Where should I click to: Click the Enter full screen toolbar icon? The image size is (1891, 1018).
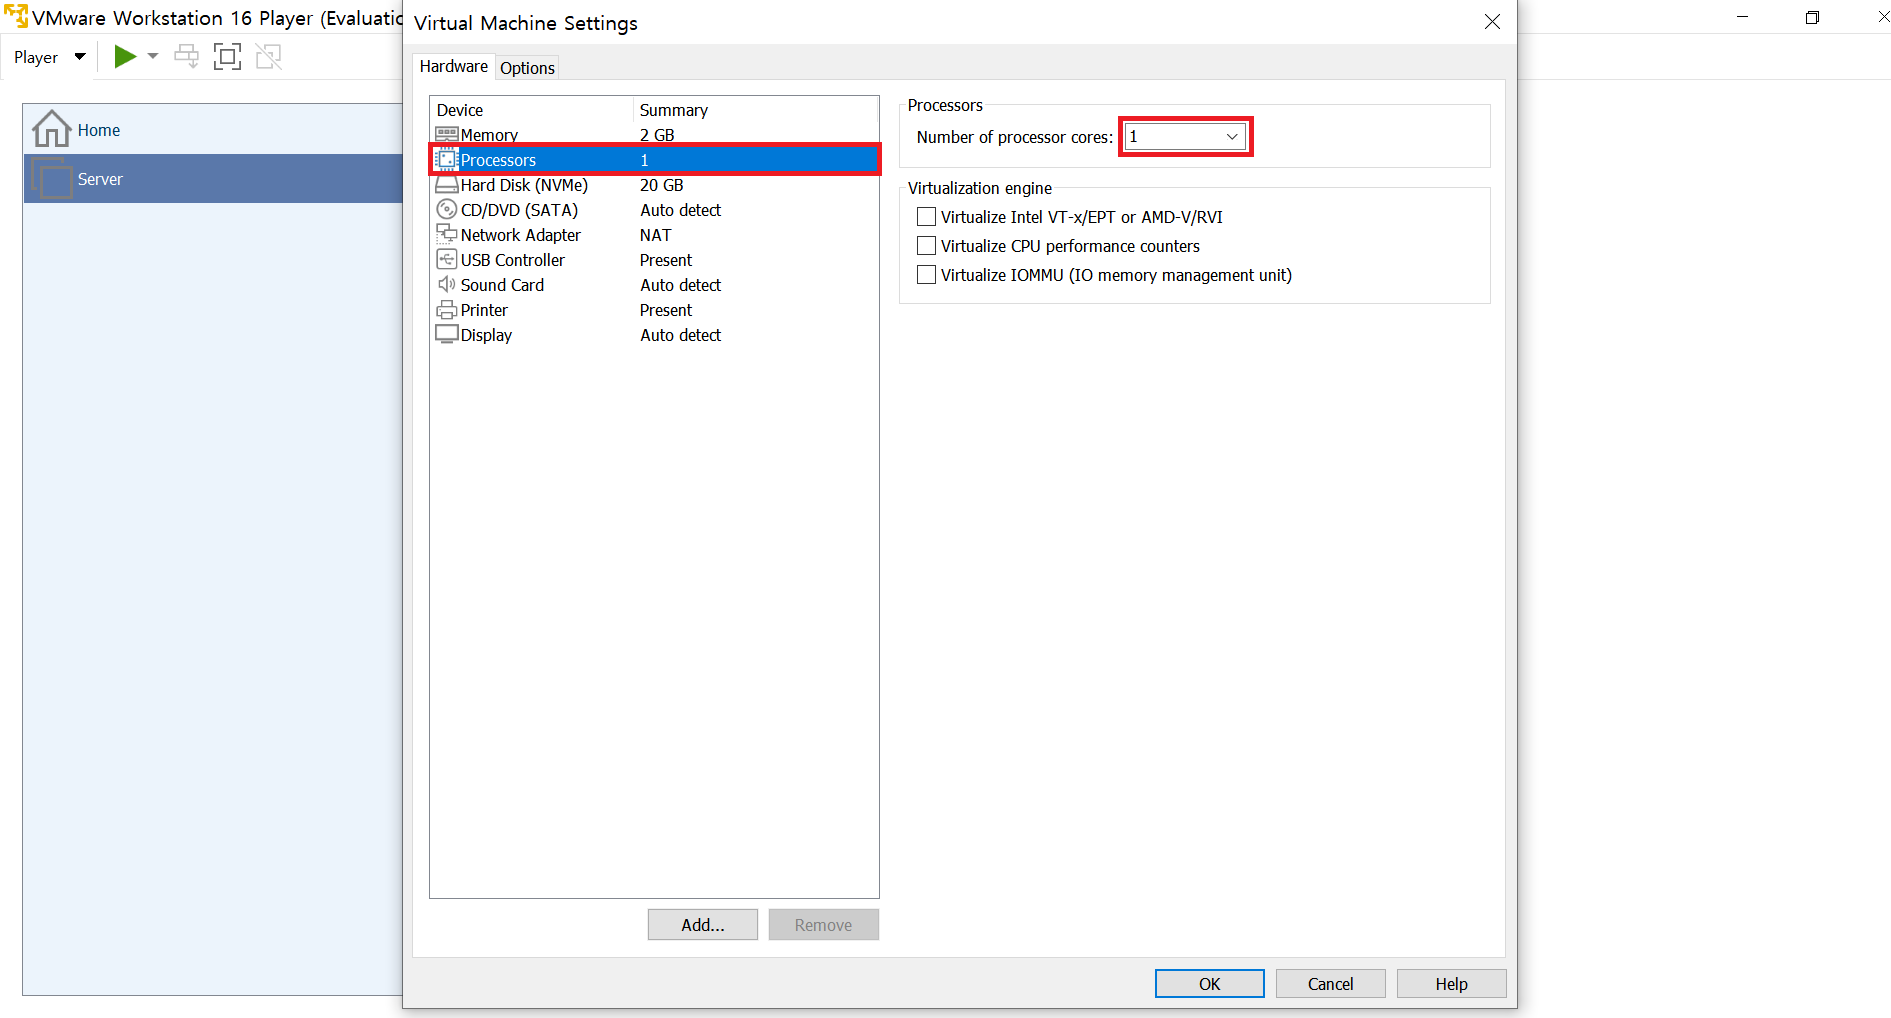click(x=227, y=57)
